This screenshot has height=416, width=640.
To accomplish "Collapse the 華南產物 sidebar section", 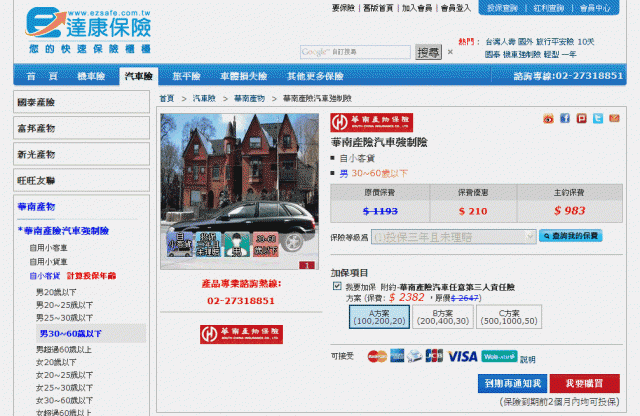I will tap(36, 207).
